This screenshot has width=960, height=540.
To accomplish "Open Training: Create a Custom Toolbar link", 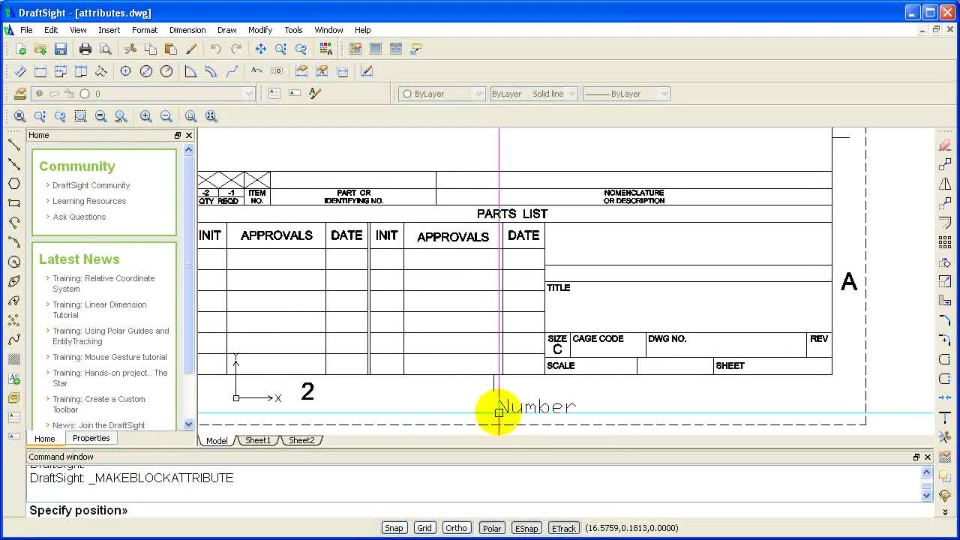I will 99,404.
